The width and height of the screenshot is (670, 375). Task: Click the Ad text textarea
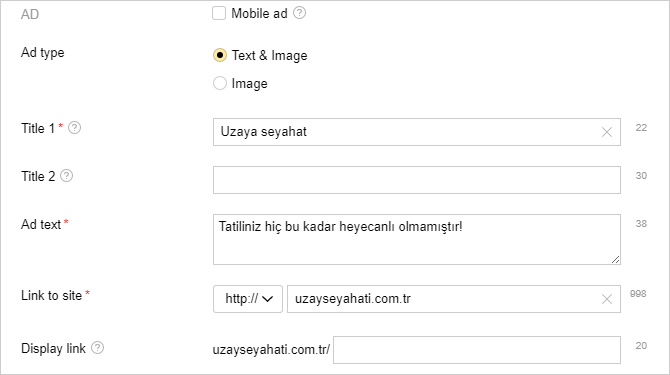coord(417,240)
